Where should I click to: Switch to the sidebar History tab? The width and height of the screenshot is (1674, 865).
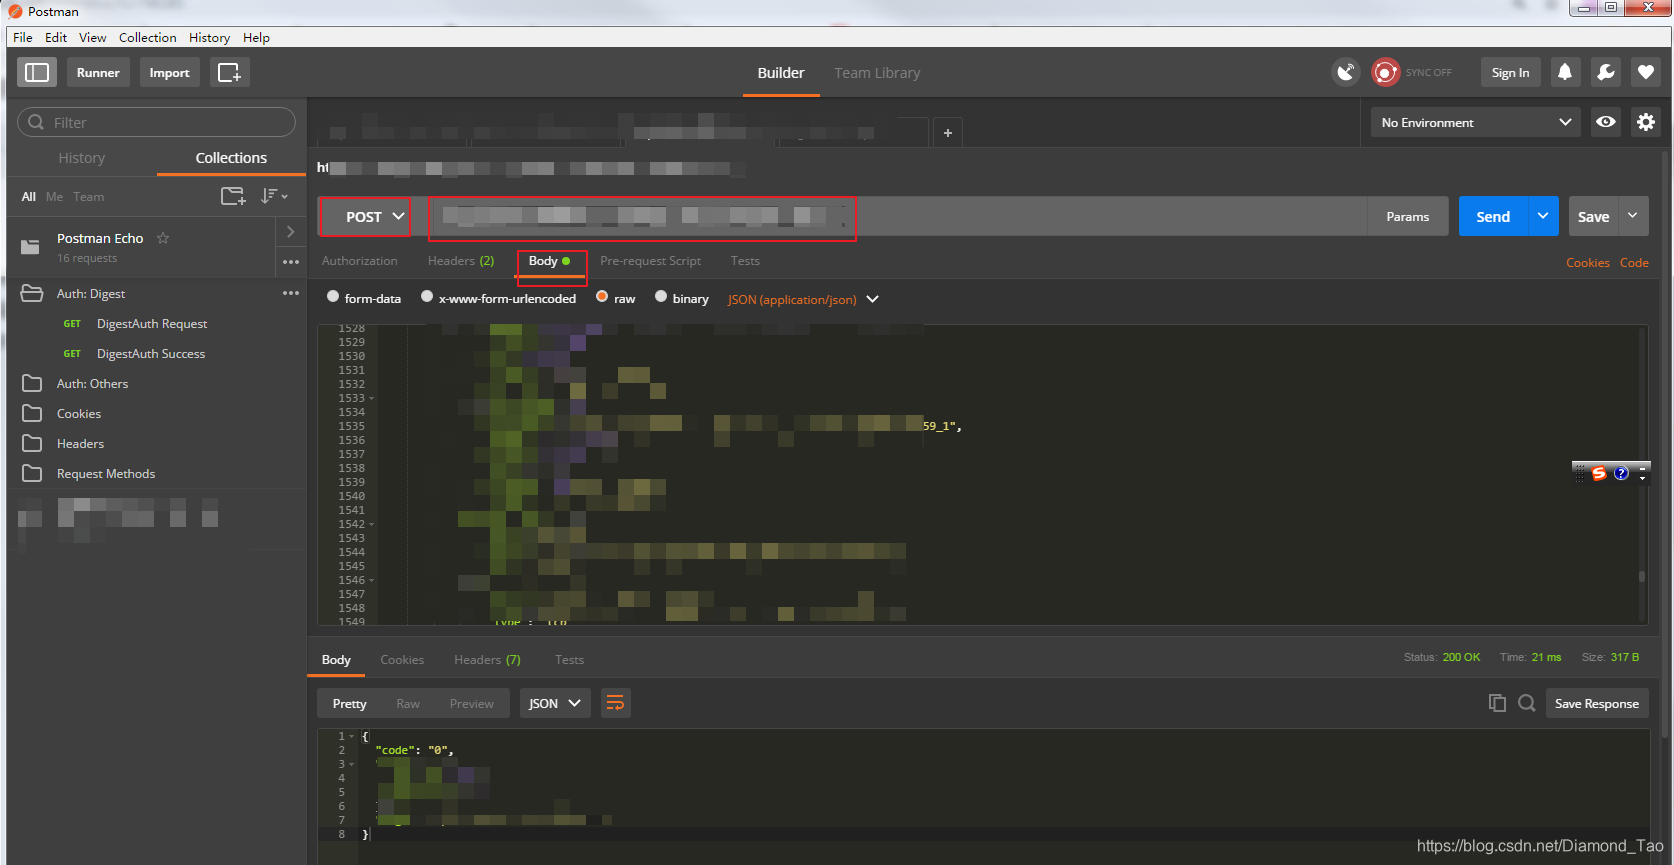pos(82,158)
